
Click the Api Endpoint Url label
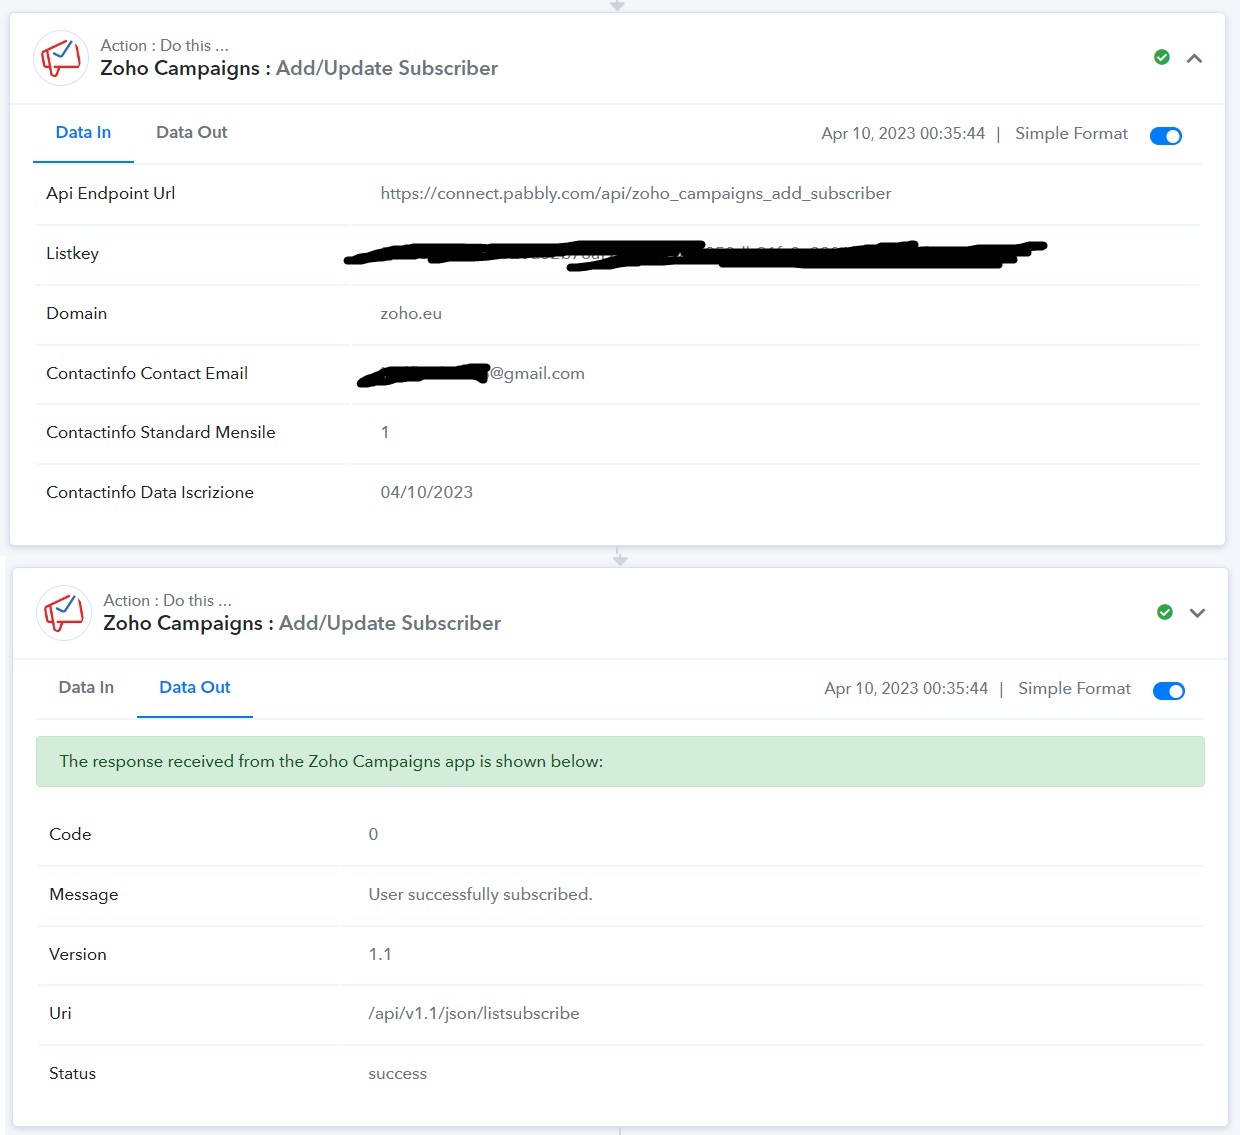point(110,193)
